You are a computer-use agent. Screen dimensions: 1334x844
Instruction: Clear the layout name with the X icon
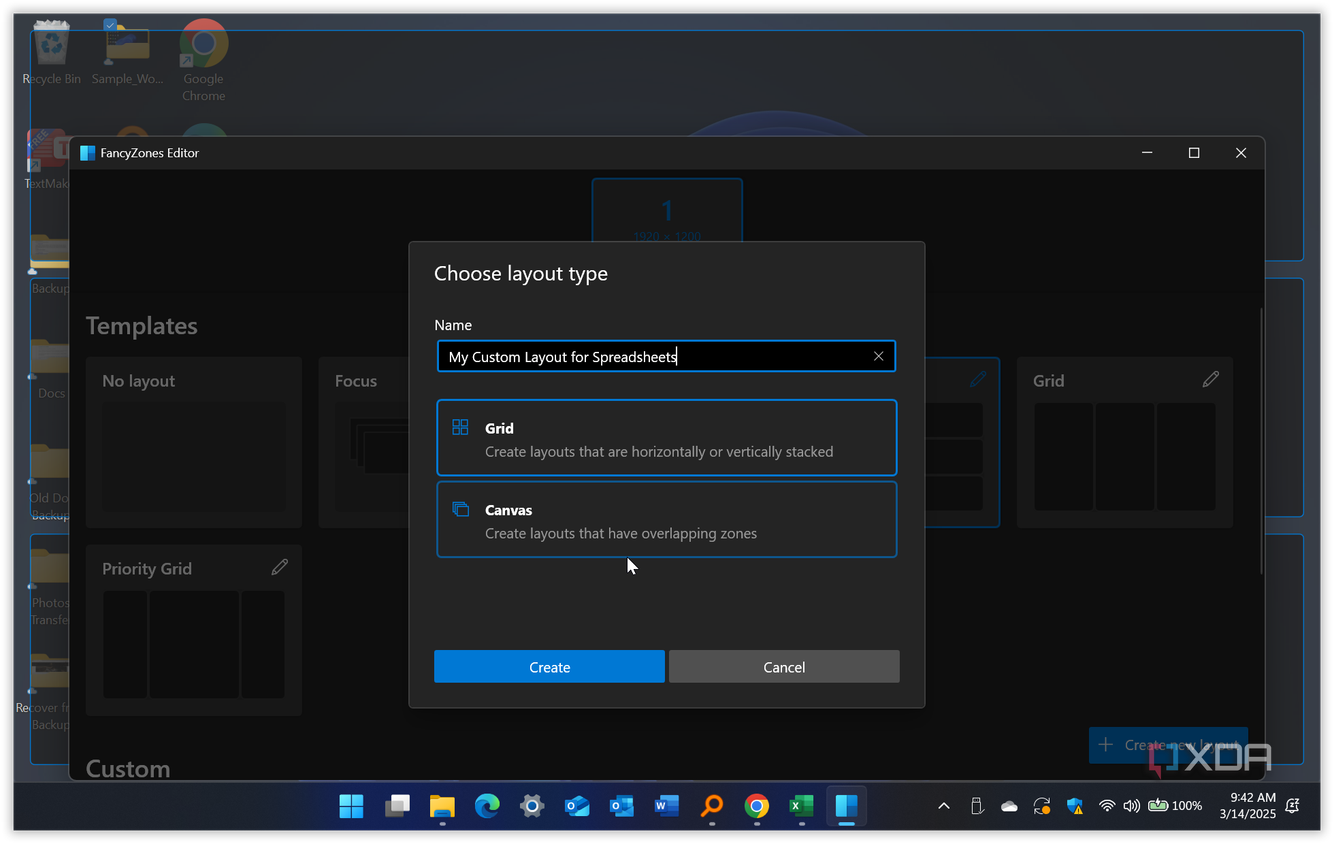pyautogui.click(x=878, y=356)
